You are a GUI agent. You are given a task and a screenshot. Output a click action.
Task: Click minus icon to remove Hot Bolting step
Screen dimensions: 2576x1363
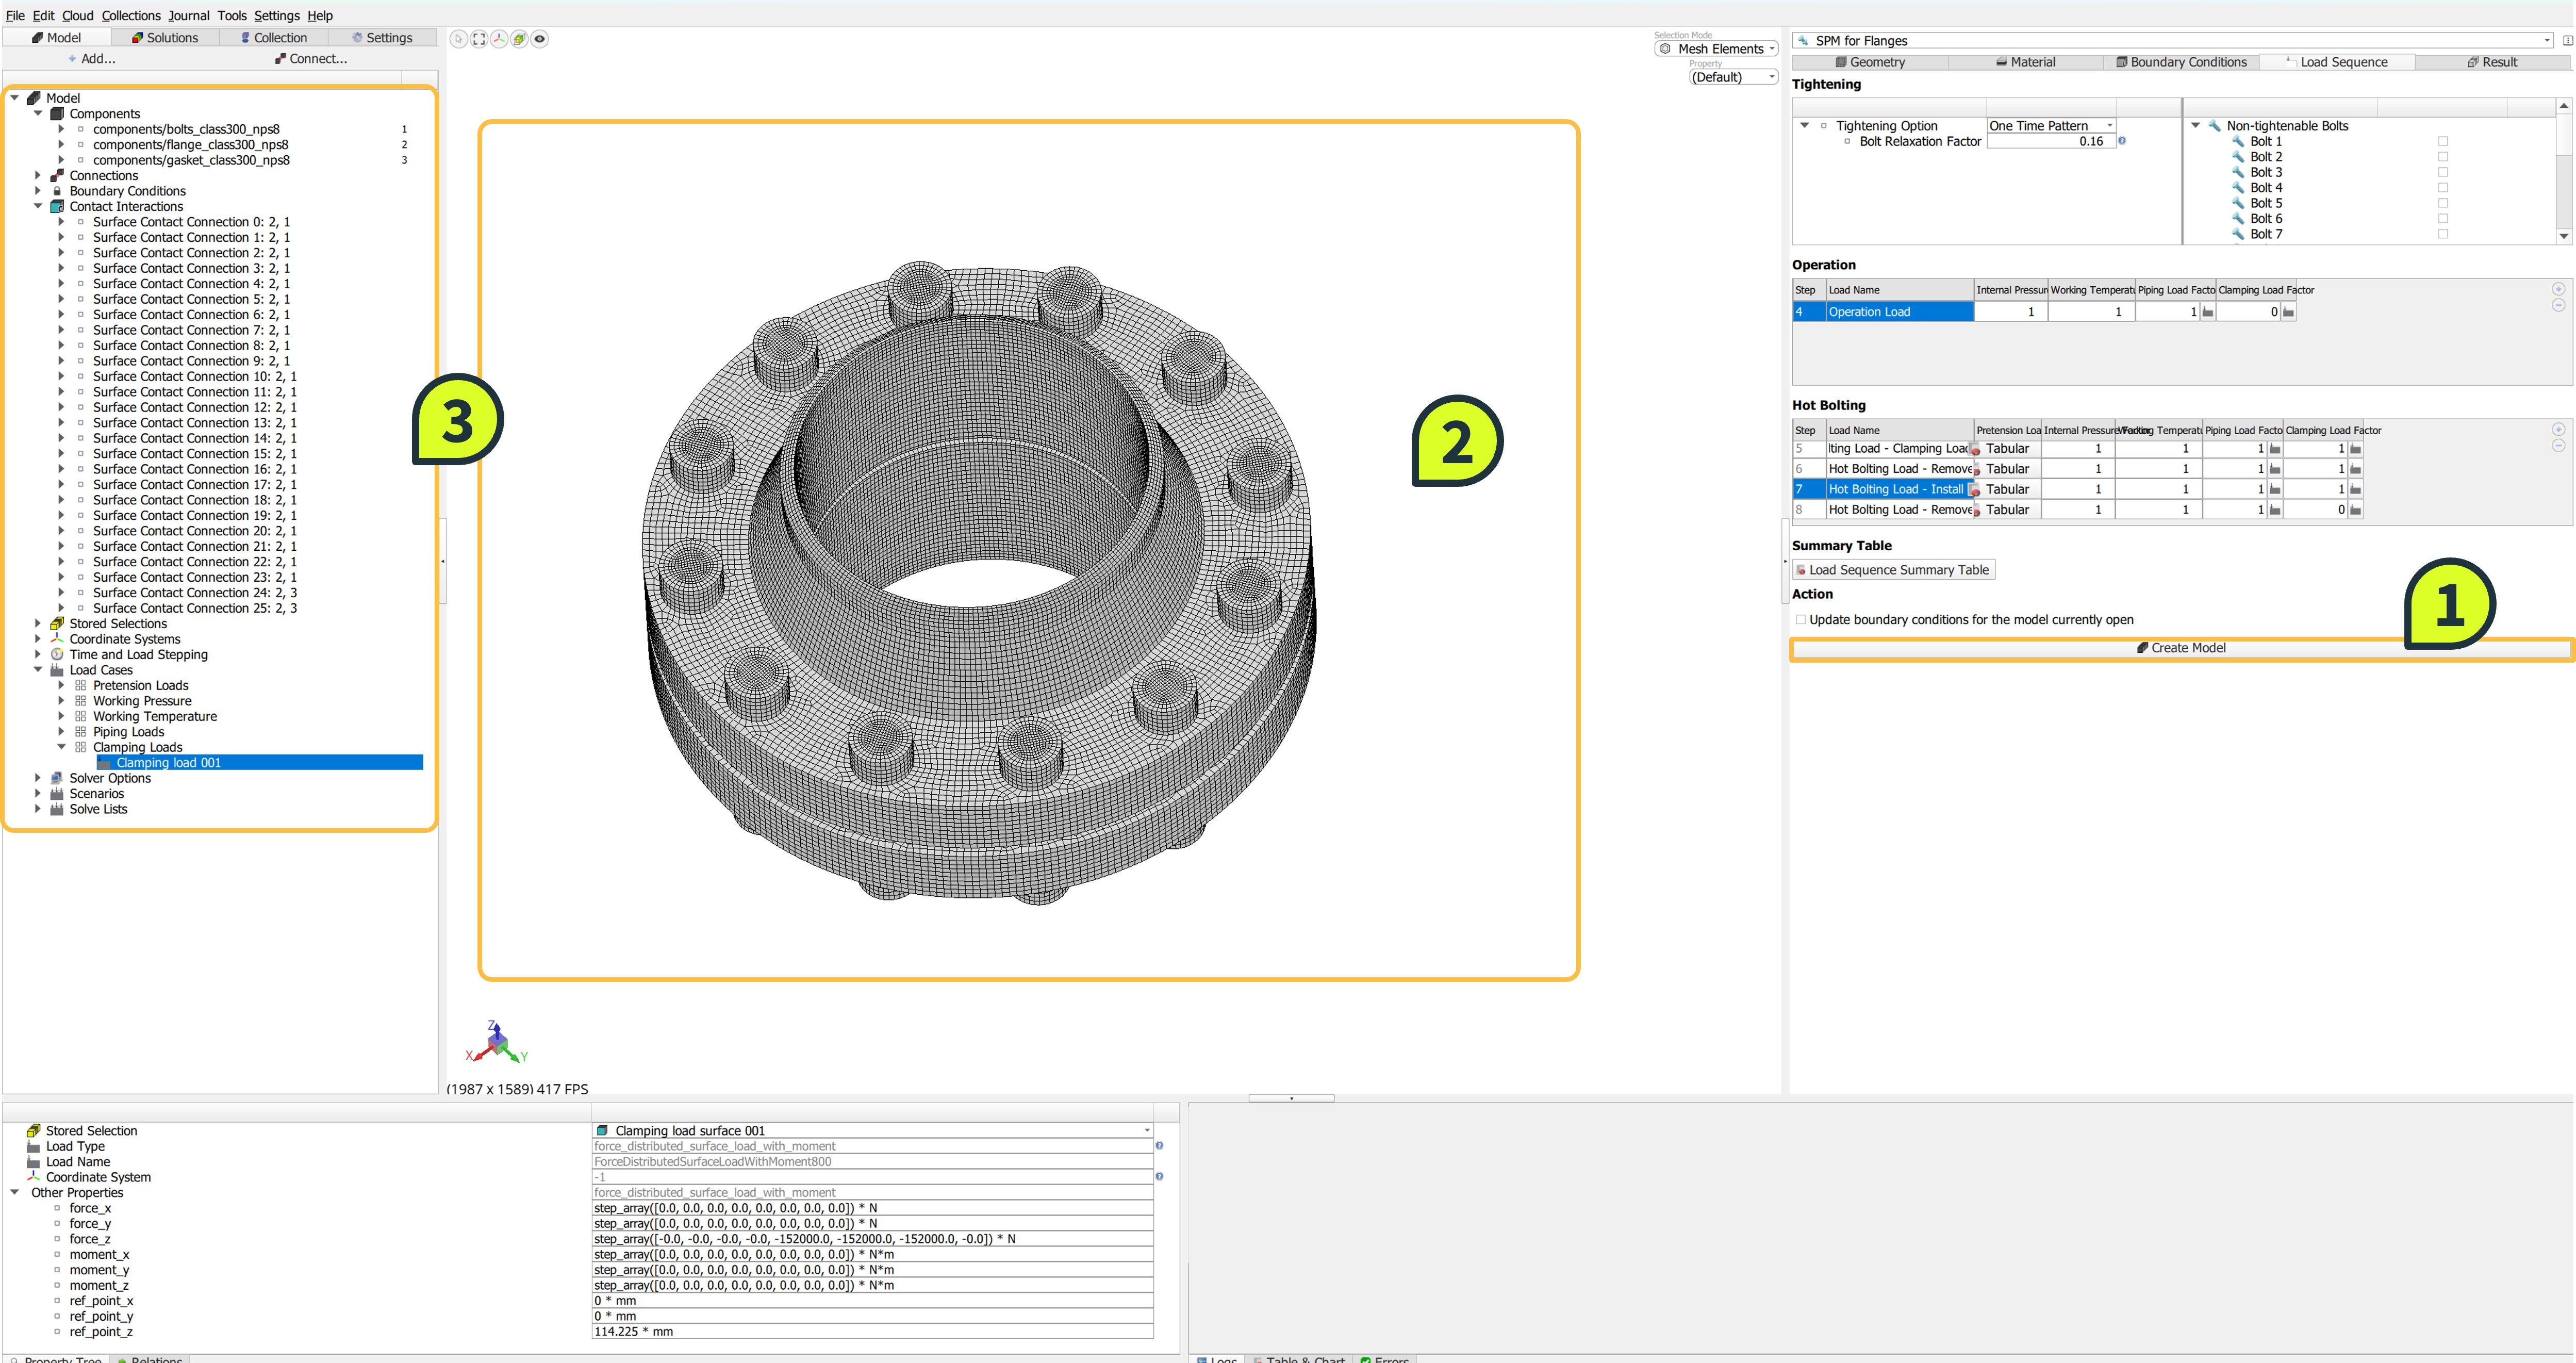click(2558, 445)
